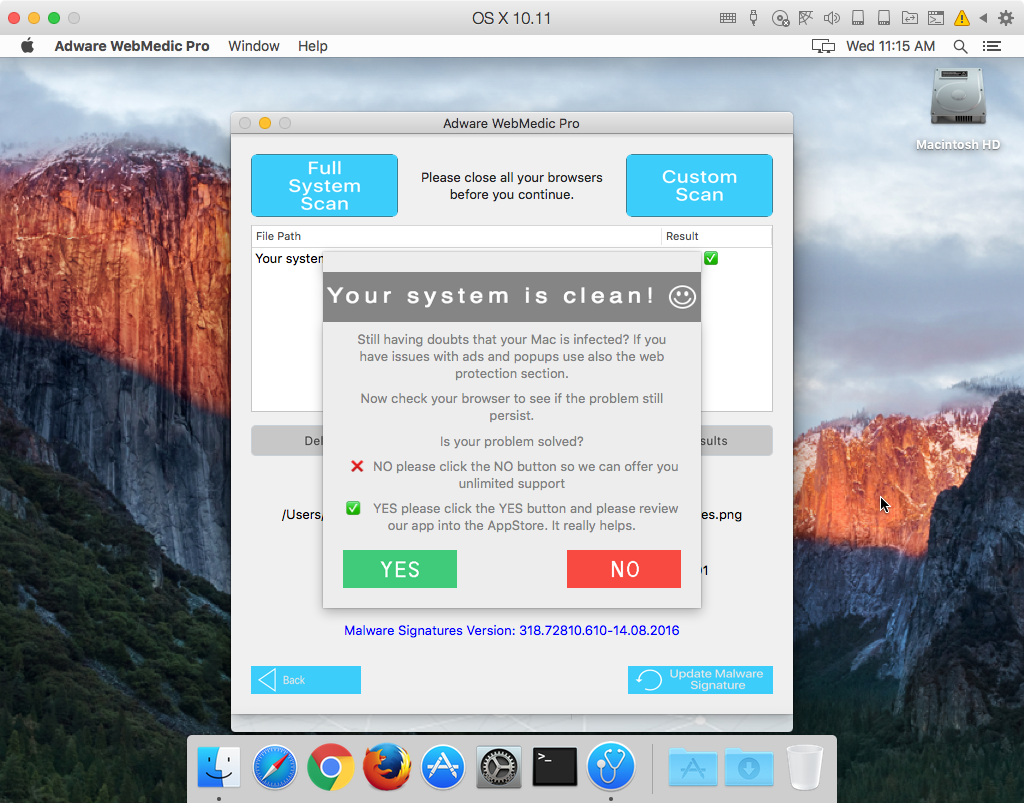Screen dimensions: 1024x803
Task: Launch Google Chrome from the dock
Action: [331, 767]
